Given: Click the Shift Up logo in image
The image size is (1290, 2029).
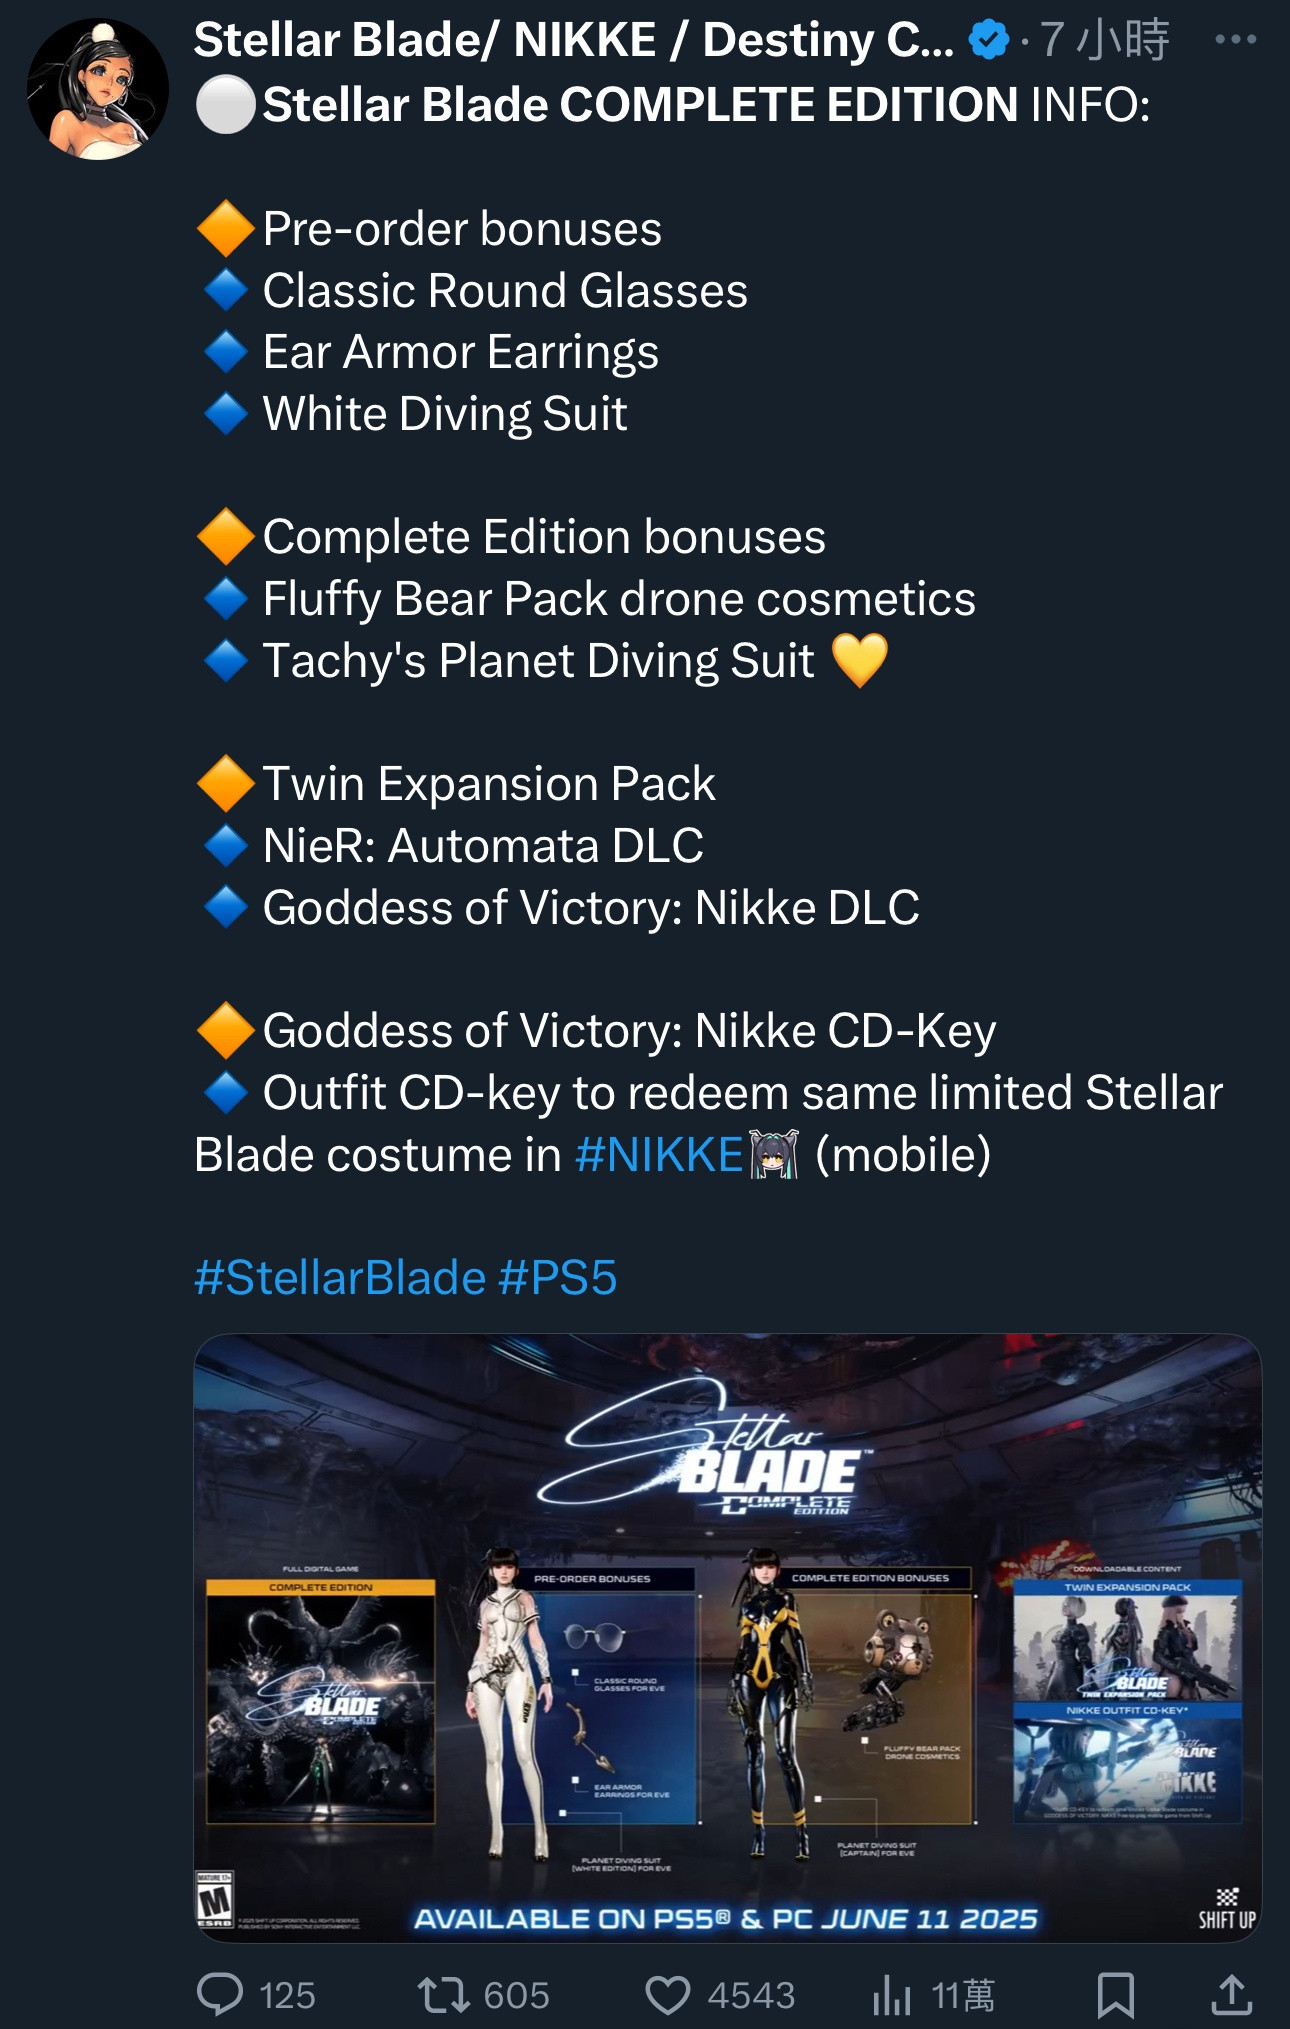Looking at the screenshot, I should (1227, 1908).
